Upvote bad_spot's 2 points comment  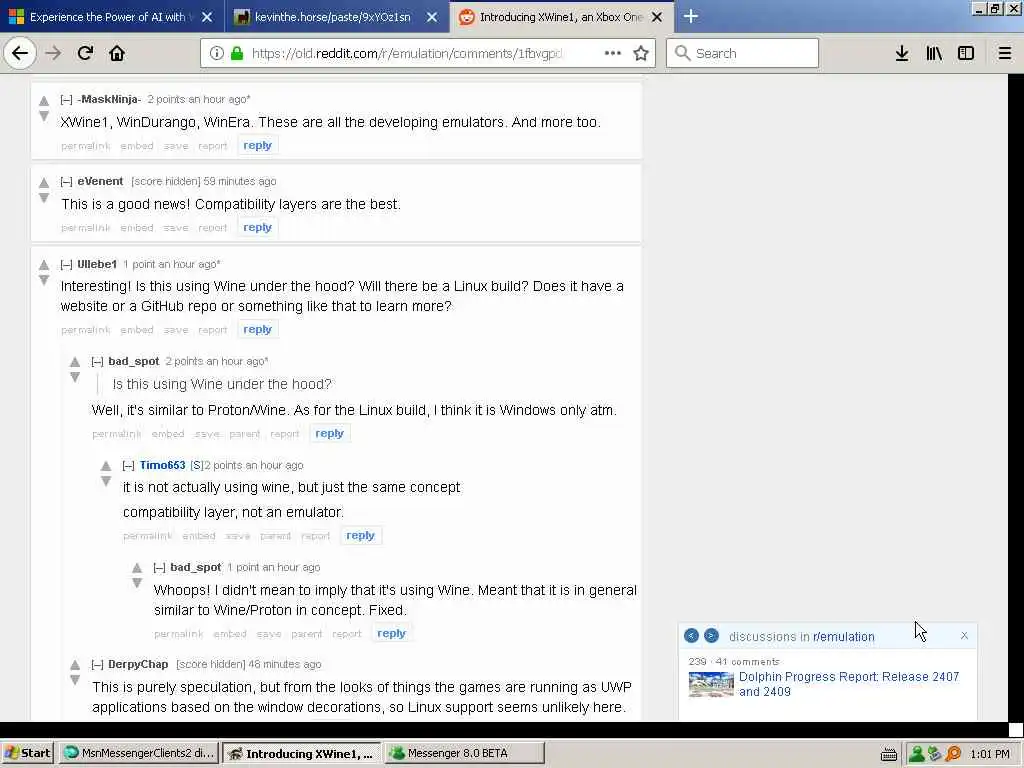point(75,362)
